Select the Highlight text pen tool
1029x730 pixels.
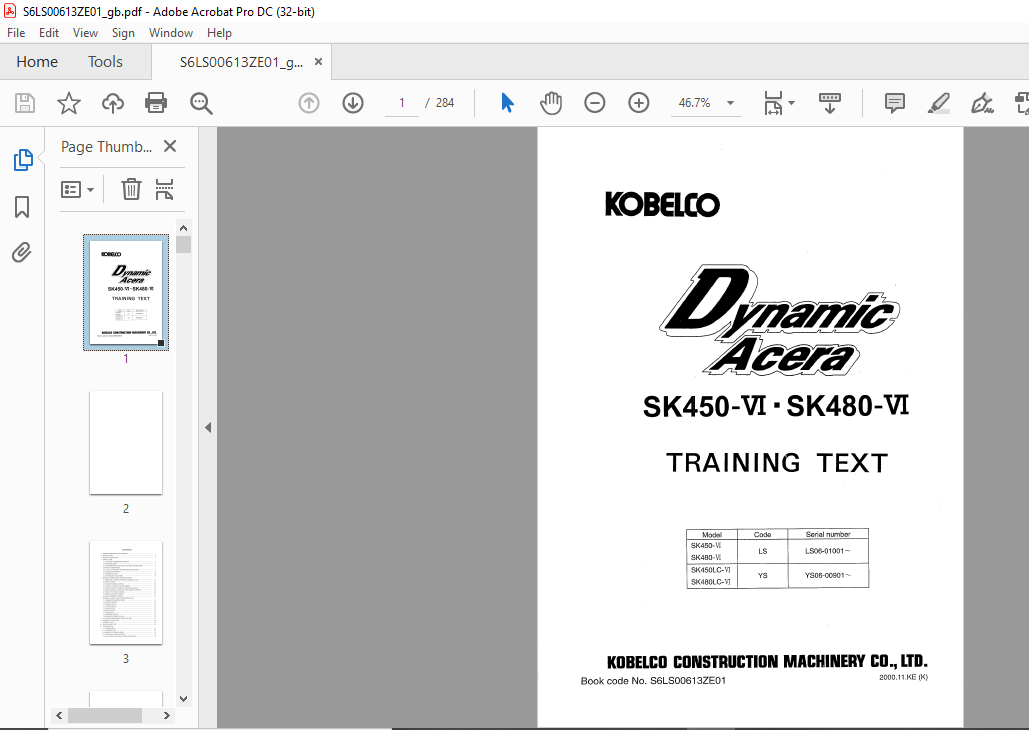point(938,103)
